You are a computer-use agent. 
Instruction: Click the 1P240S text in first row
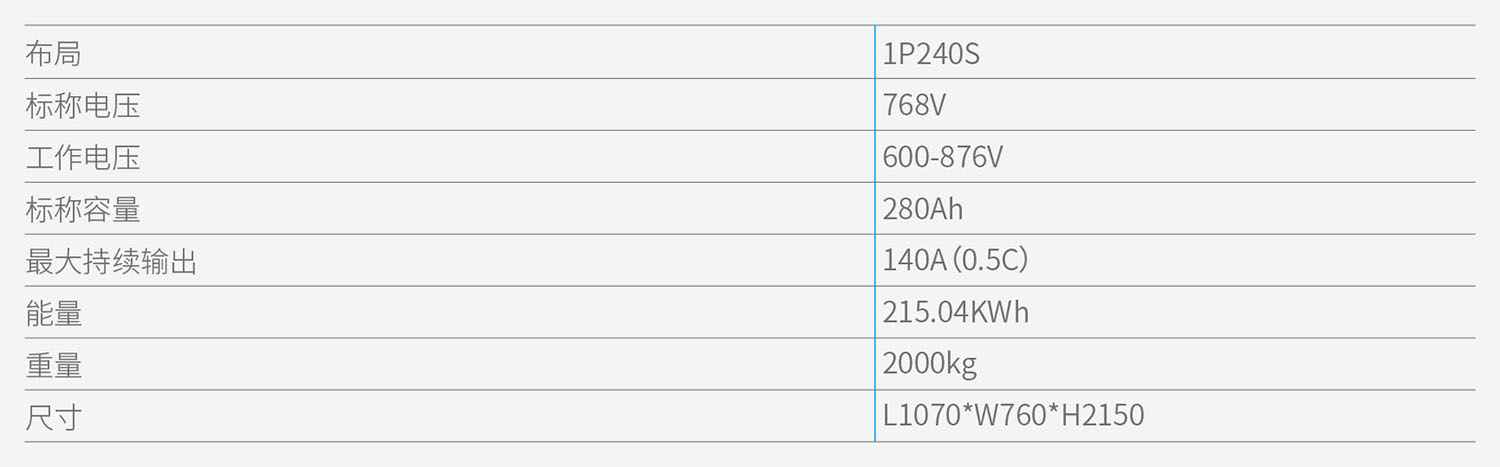point(930,53)
